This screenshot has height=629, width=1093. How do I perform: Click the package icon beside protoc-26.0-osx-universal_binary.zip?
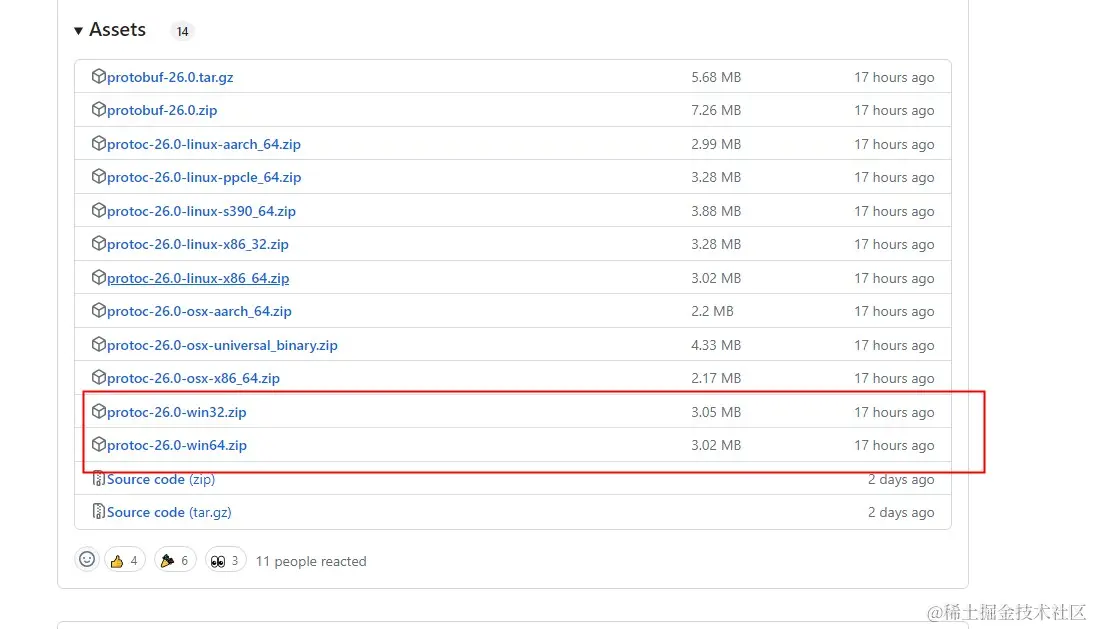99,344
